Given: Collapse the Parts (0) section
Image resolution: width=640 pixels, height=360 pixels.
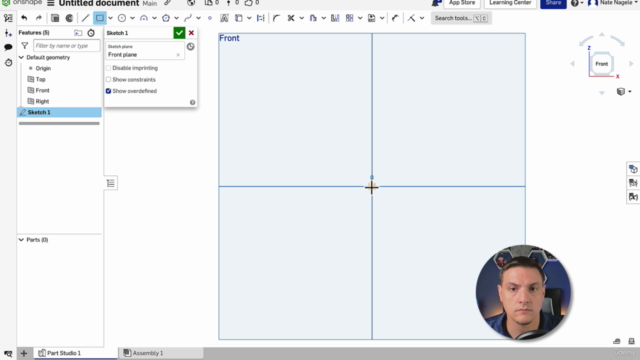Looking at the screenshot, I should 21,240.
